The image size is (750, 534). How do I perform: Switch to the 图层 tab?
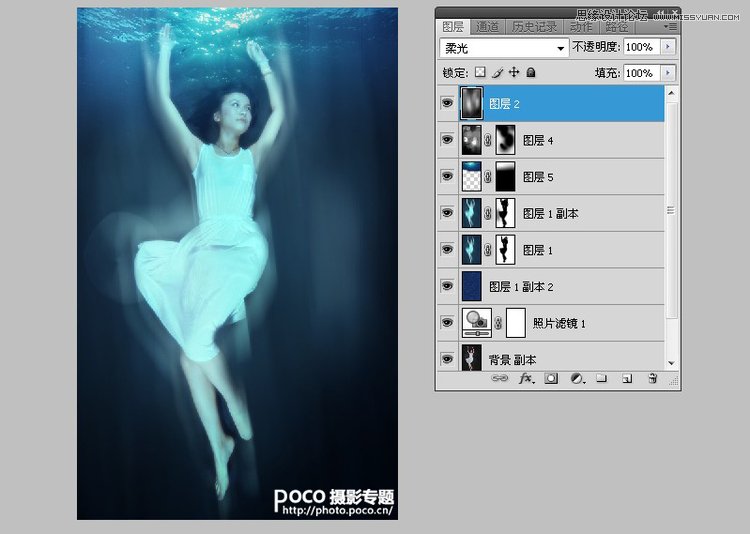(x=453, y=27)
